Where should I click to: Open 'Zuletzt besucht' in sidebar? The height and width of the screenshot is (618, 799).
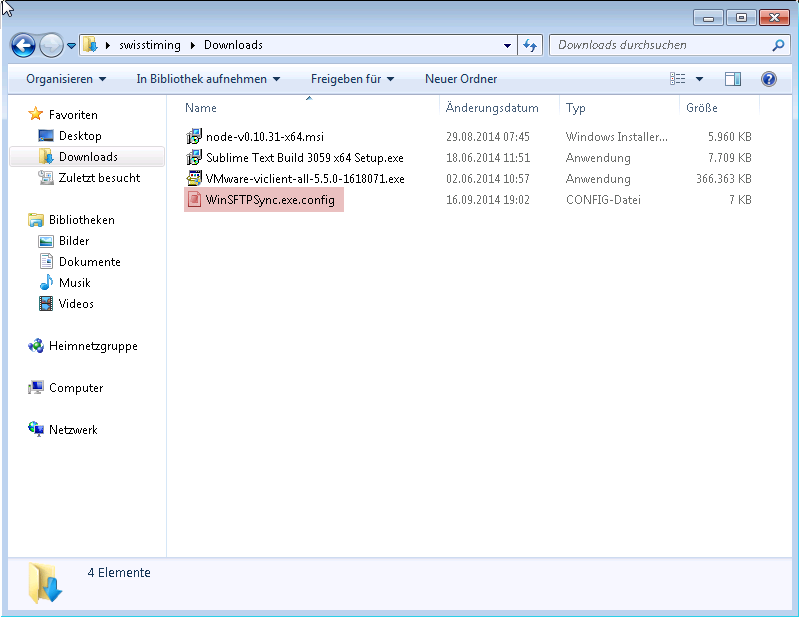tap(99, 177)
